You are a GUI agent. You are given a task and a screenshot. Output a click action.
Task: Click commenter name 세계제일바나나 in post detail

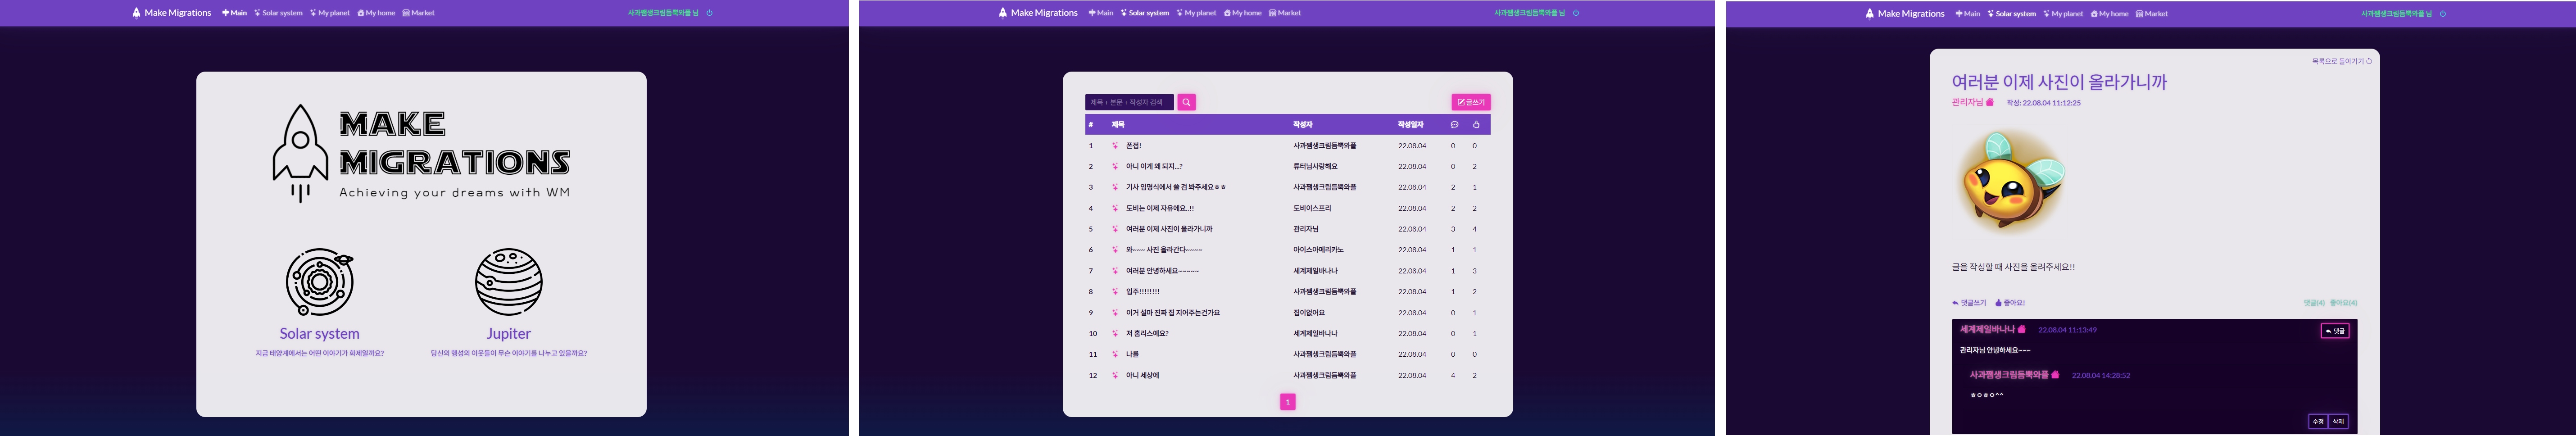pos(1987,329)
